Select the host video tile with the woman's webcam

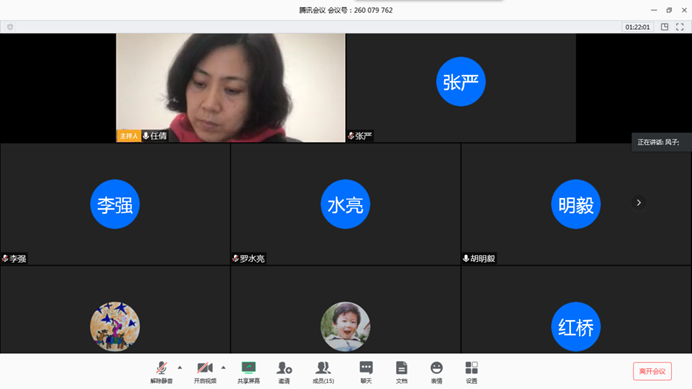[x=230, y=88]
